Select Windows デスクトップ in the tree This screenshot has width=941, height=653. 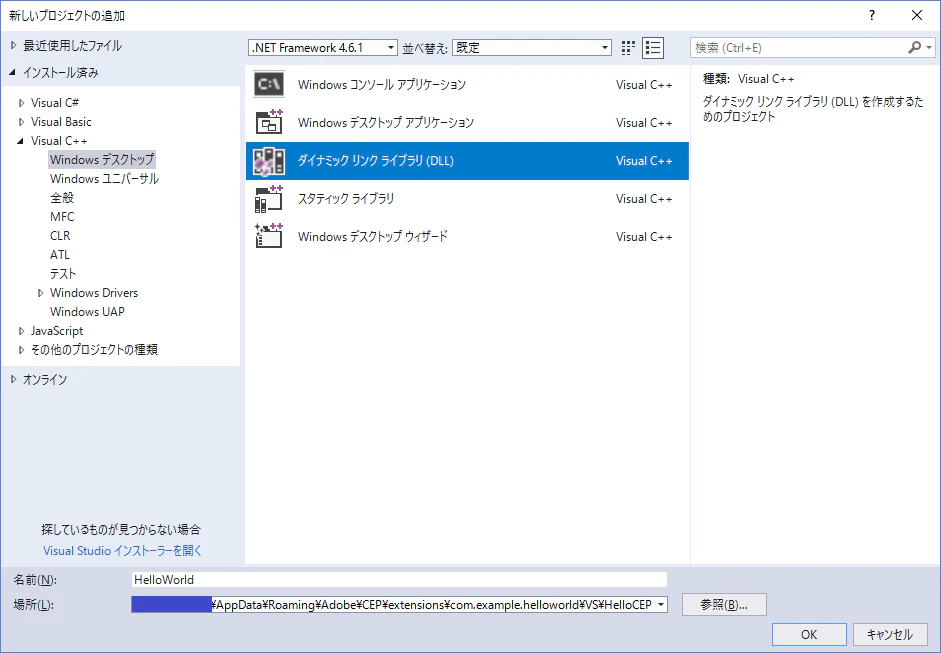click(x=102, y=160)
